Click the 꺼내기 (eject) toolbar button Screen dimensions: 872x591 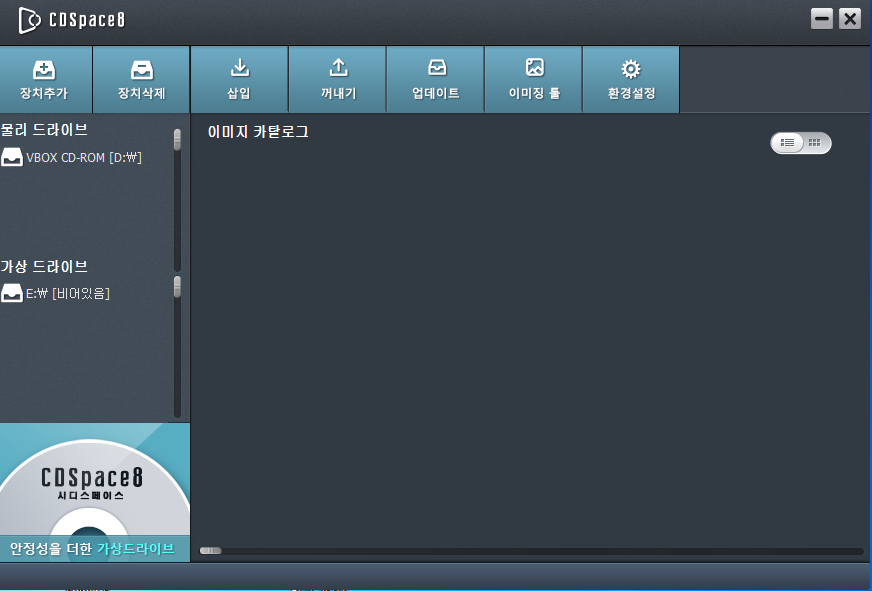338,80
